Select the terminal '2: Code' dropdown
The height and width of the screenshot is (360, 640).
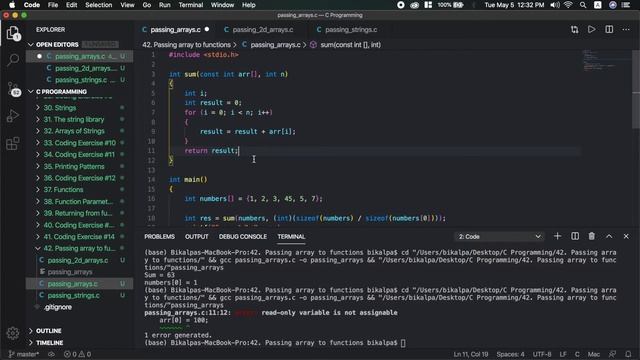(x=499, y=236)
